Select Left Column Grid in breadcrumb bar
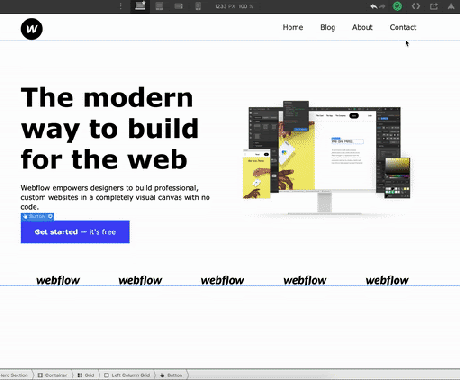 pos(127,375)
